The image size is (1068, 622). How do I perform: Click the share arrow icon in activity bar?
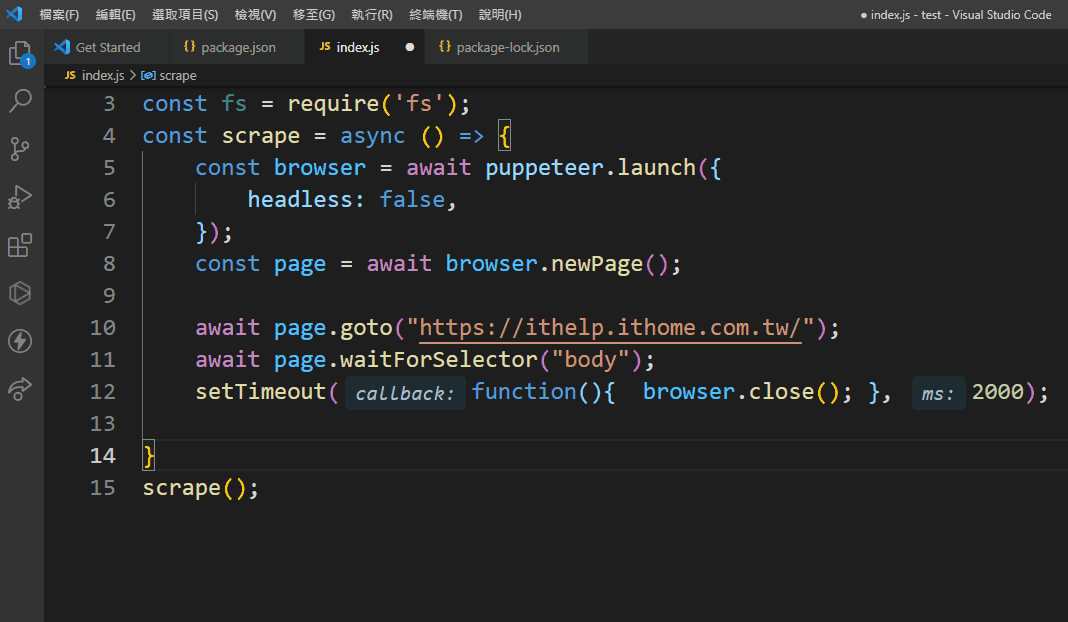click(20, 389)
